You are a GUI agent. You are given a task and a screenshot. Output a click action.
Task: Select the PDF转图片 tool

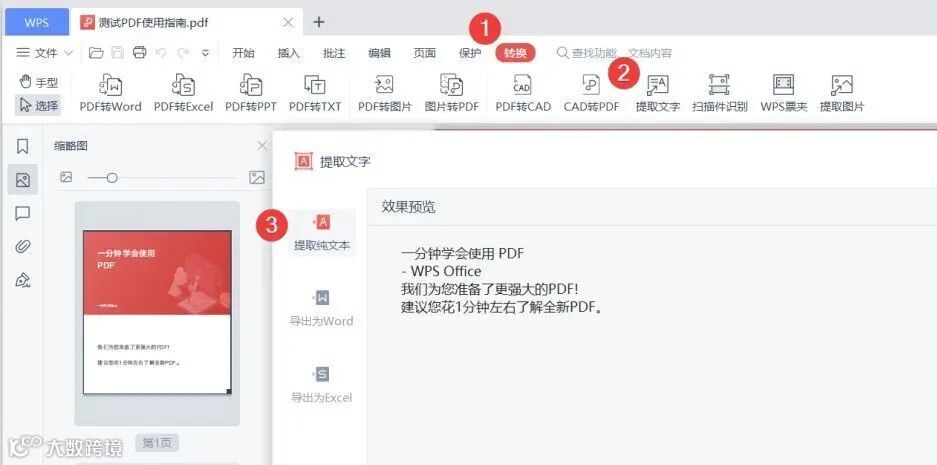click(385, 93)
